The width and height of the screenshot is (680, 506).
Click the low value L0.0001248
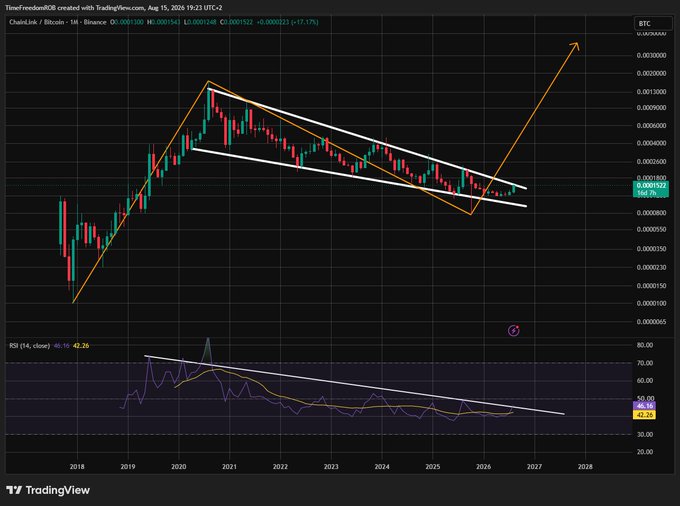tap(200, 22)
